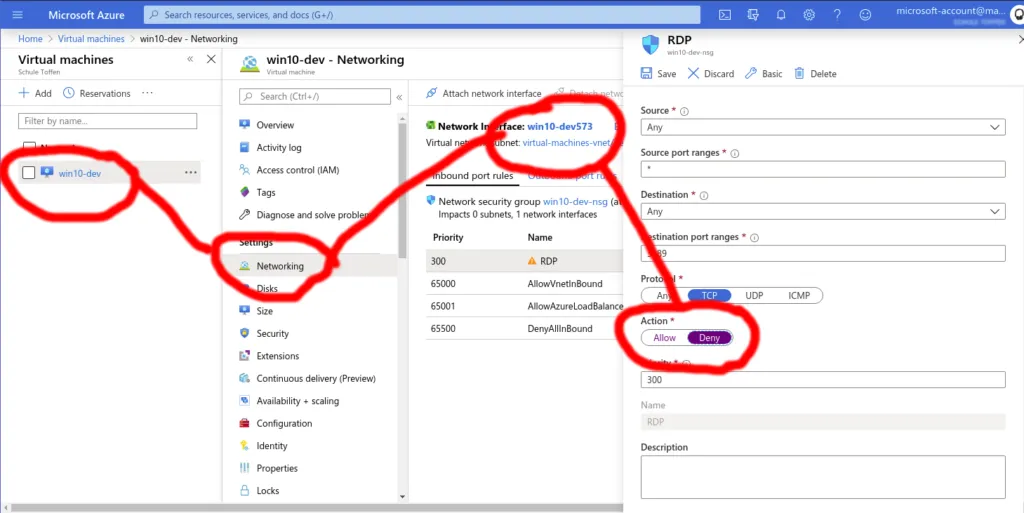1024x513 pixels.
Task: Select ICMP protocol
Action: (799, 296)
